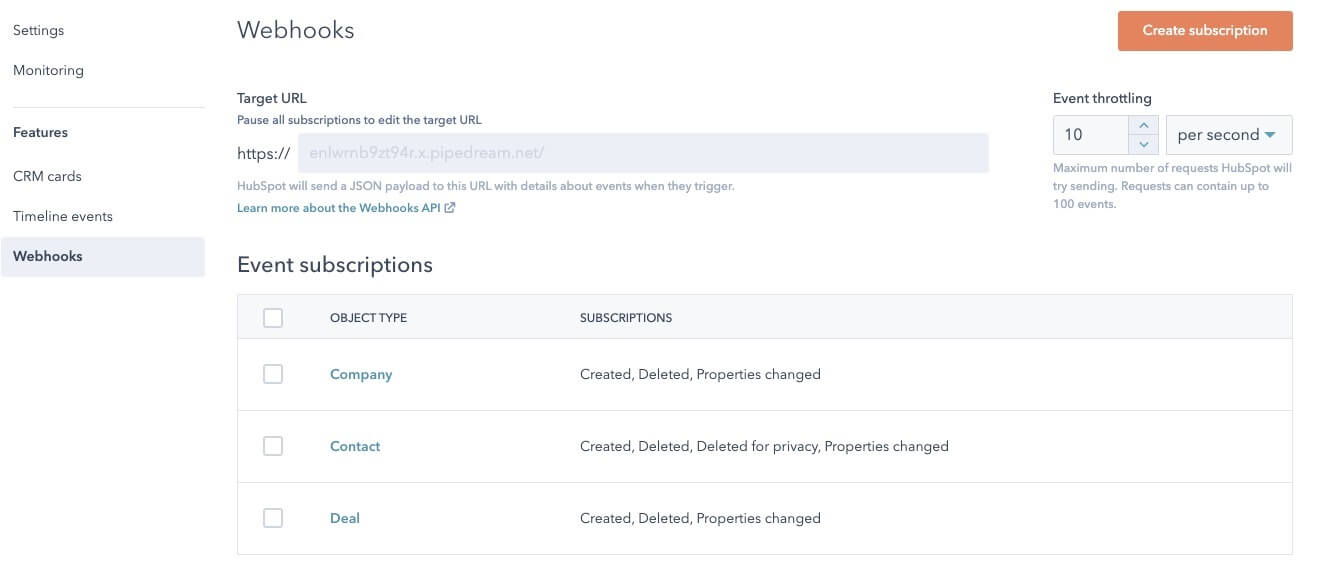
Task: Select Webhooks in the sidebar
Action: coord(46,255)
